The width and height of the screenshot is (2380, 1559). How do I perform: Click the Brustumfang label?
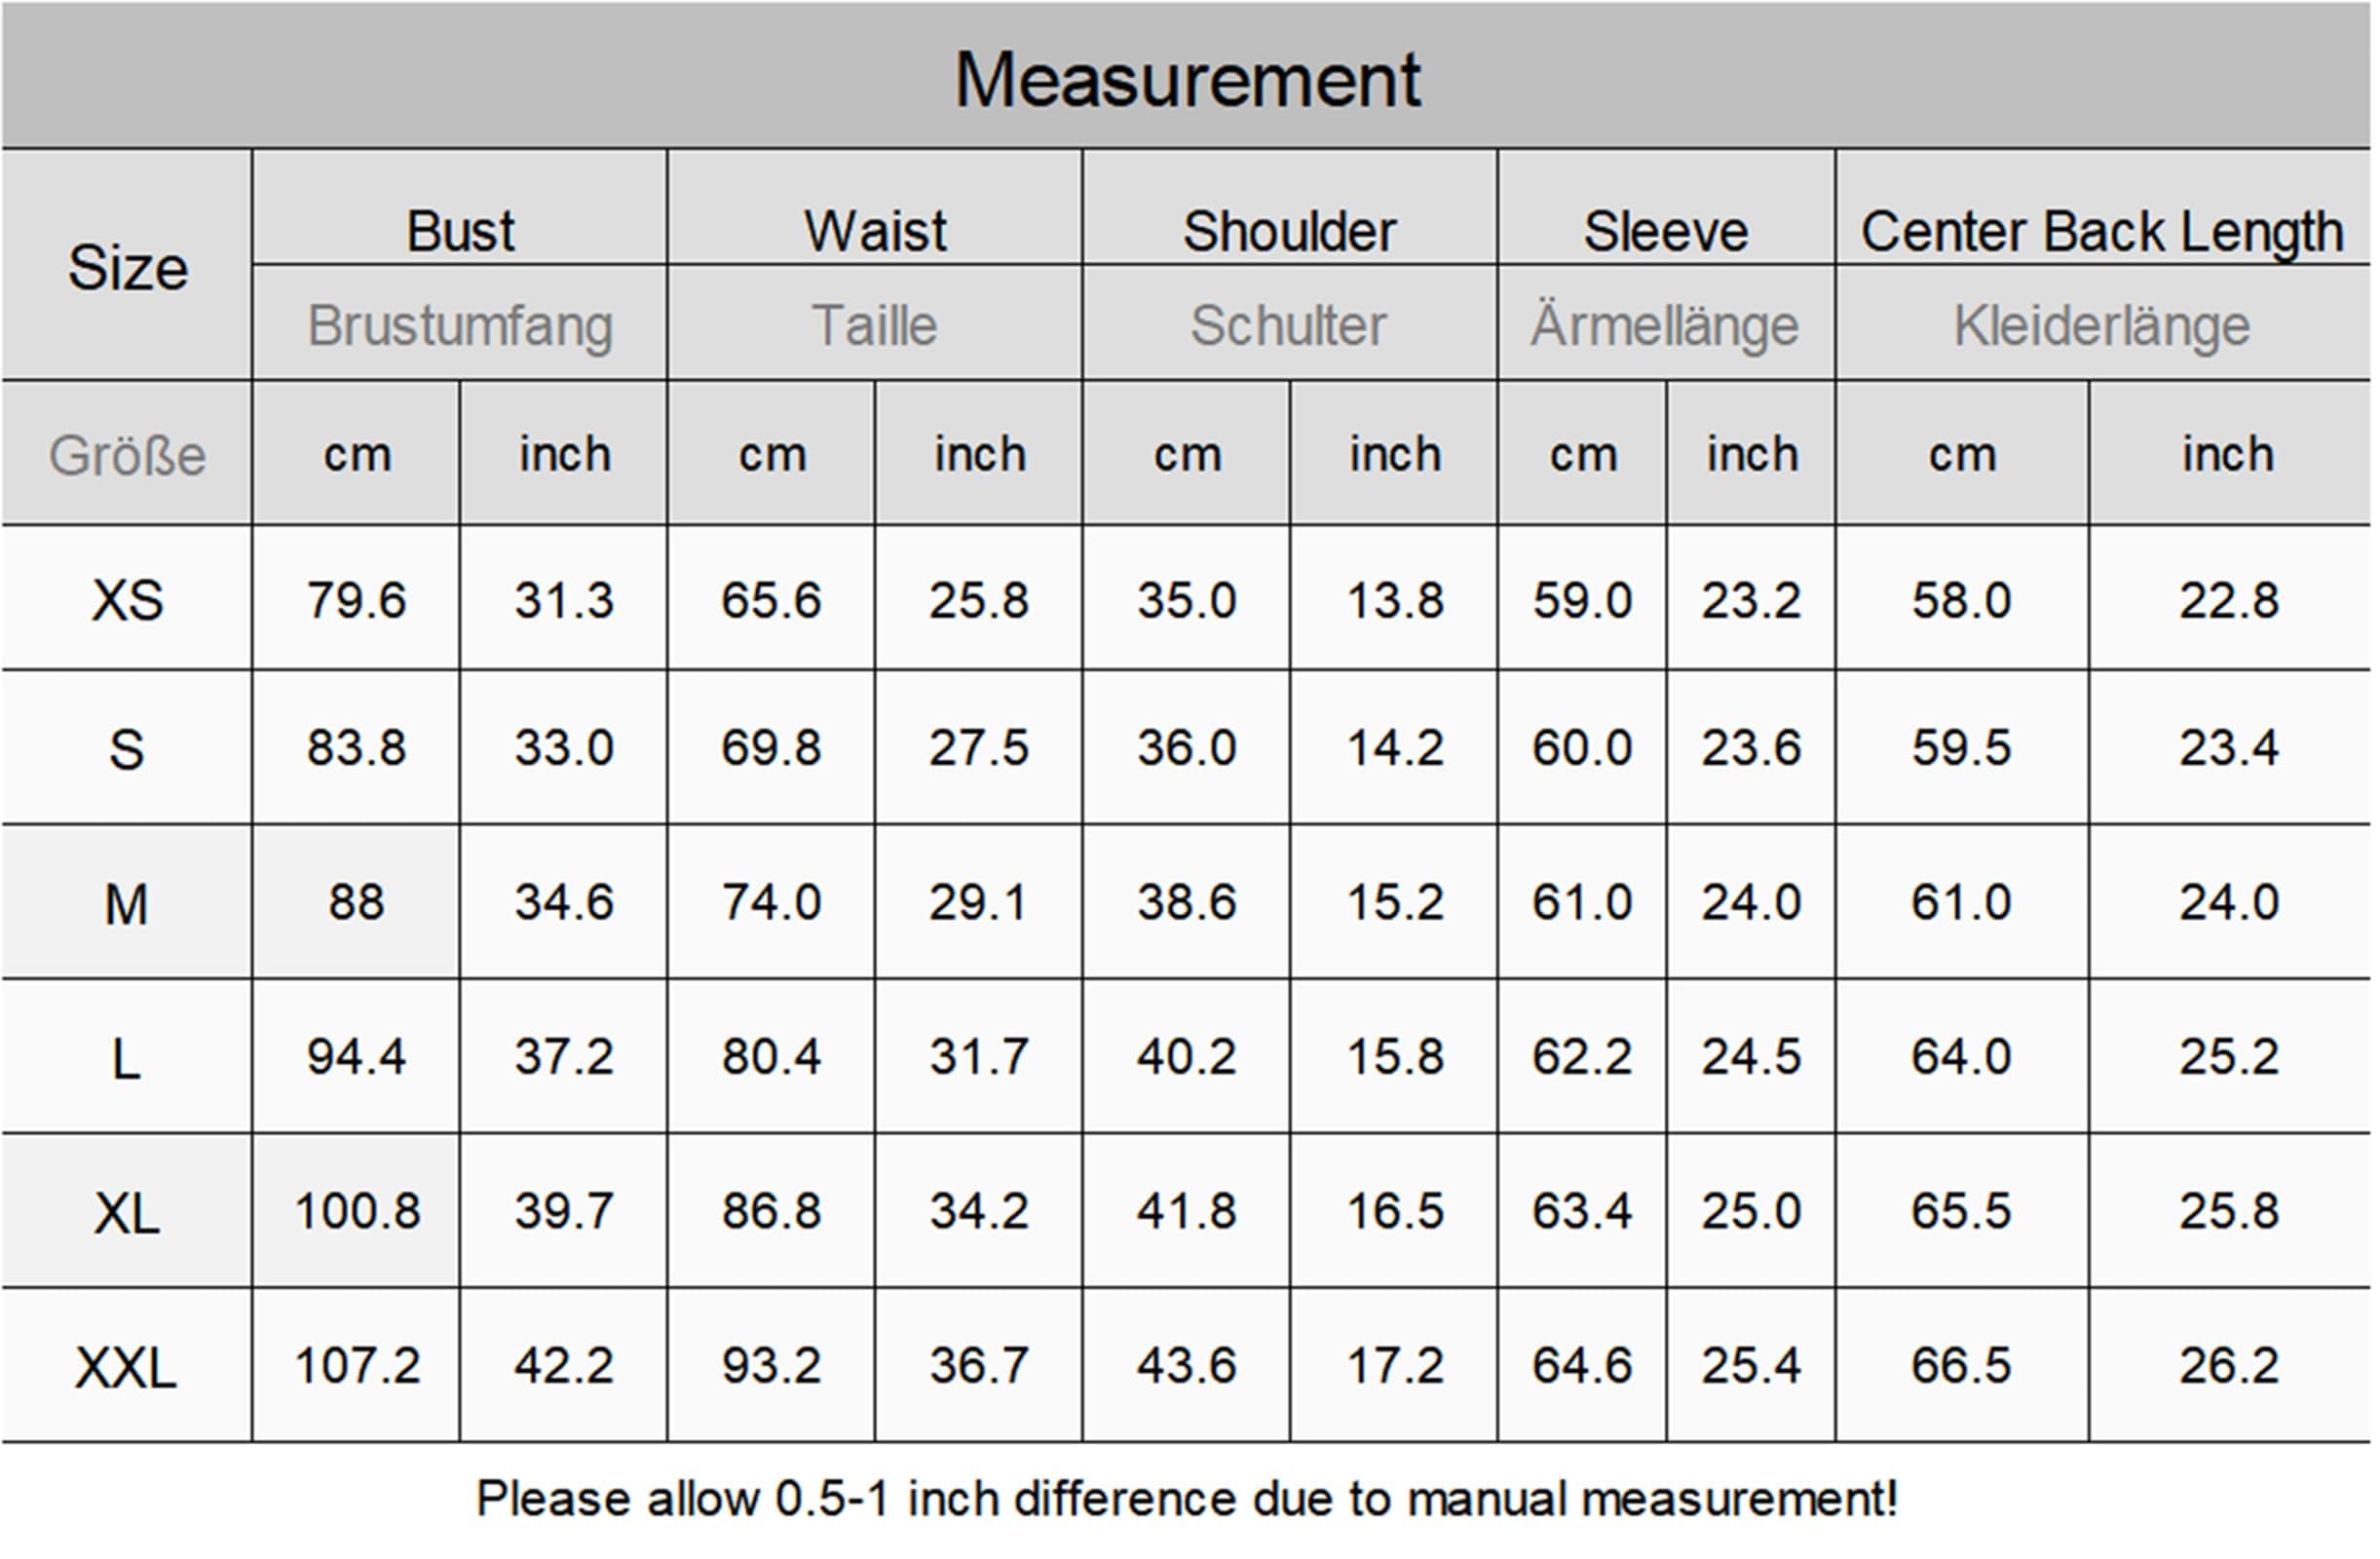pyautogui.click(x=460, y=325)
